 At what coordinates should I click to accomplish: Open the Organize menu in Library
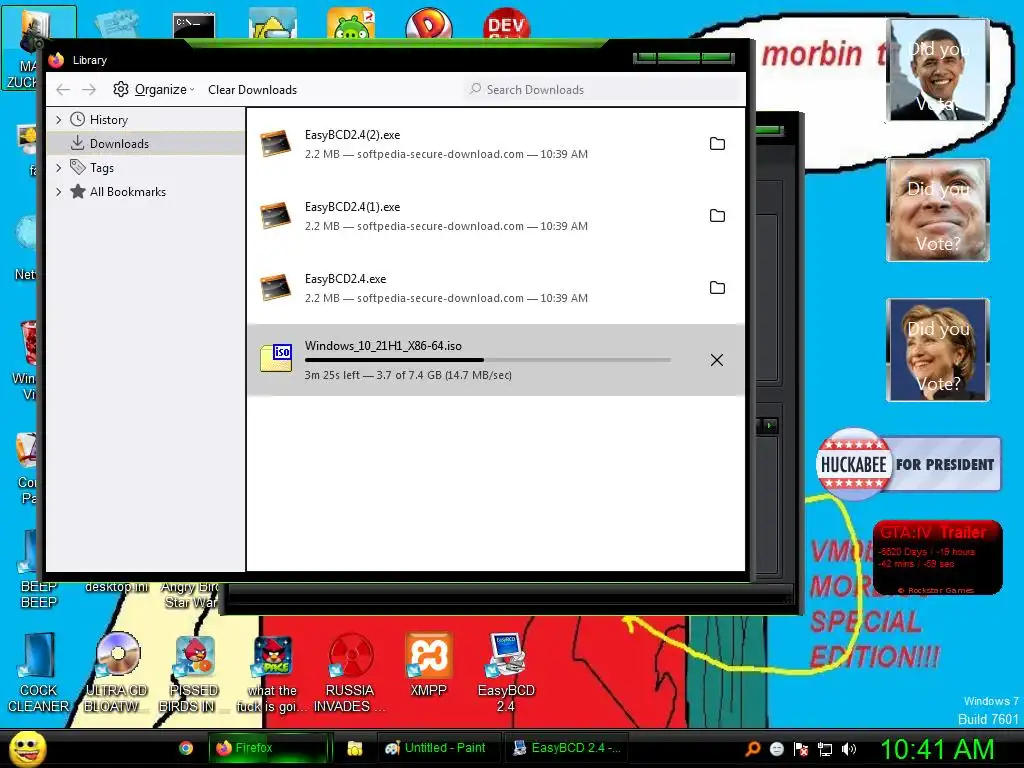tap(153, 89)
